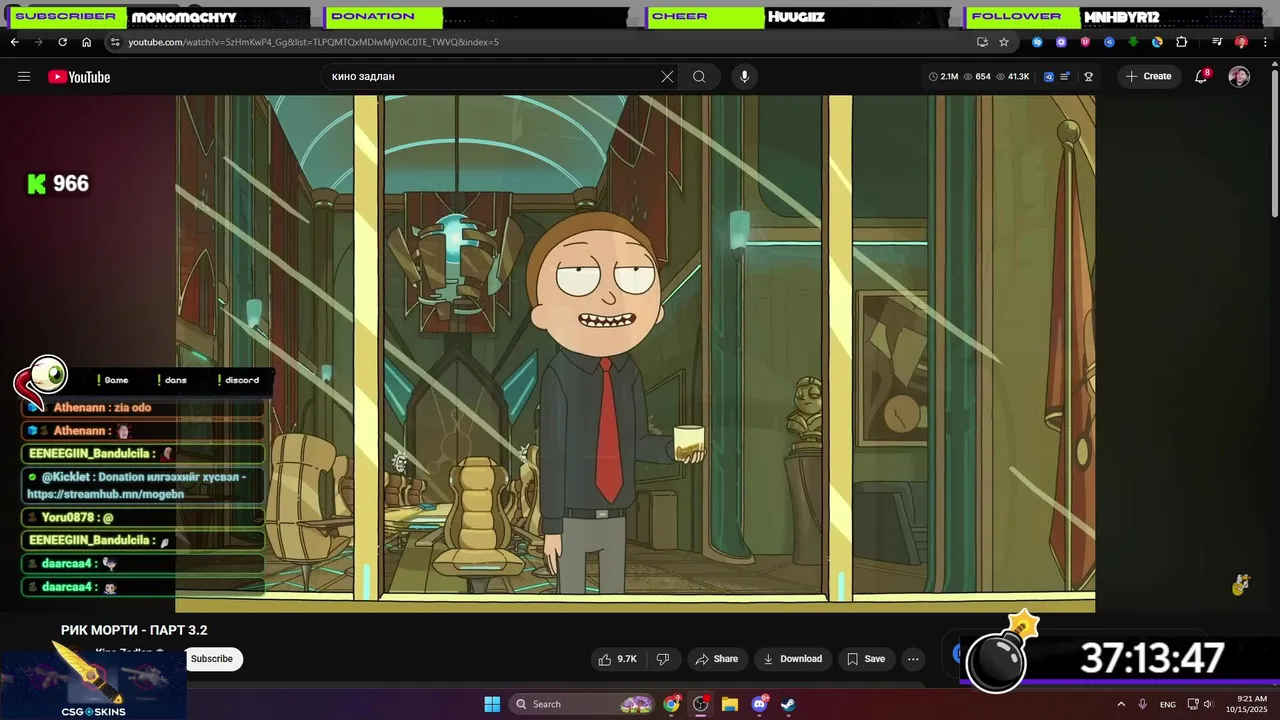Click in the search field containing 'кино задлан'
Viewport: 1280px width, 720px height.
pyautogui.click(x=490, y=76)
